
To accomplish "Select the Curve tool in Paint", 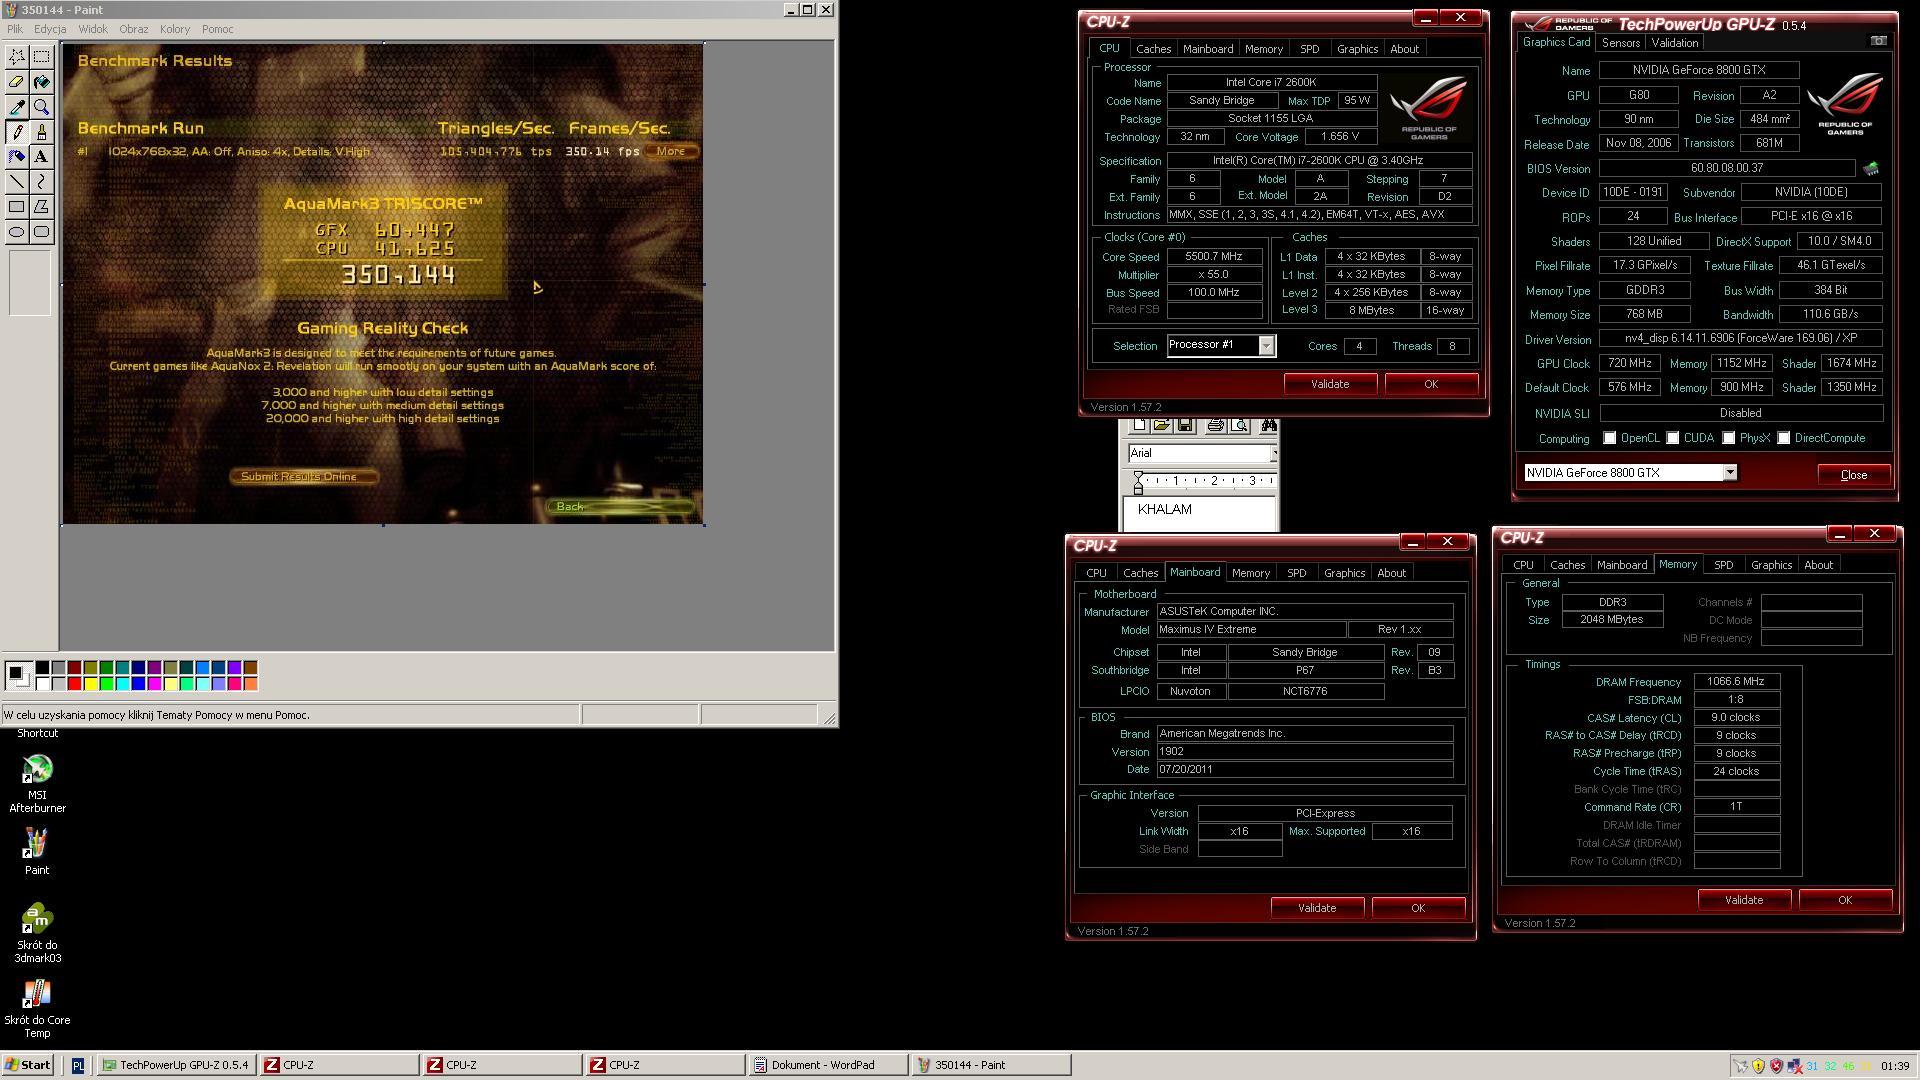I will point(41,182).
